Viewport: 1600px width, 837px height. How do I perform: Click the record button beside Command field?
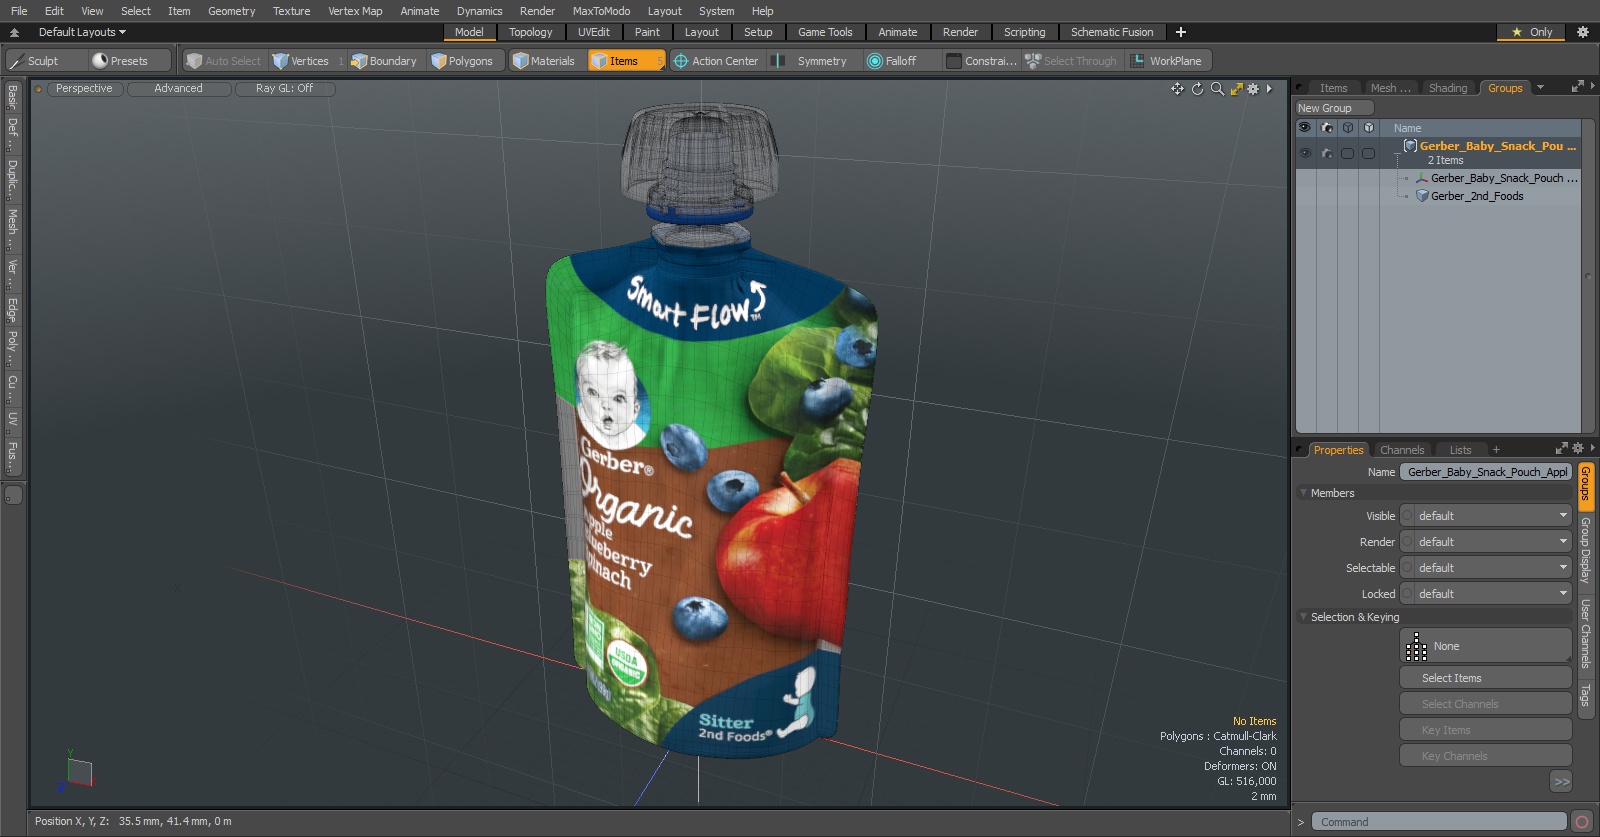[x=1582, y=822]
